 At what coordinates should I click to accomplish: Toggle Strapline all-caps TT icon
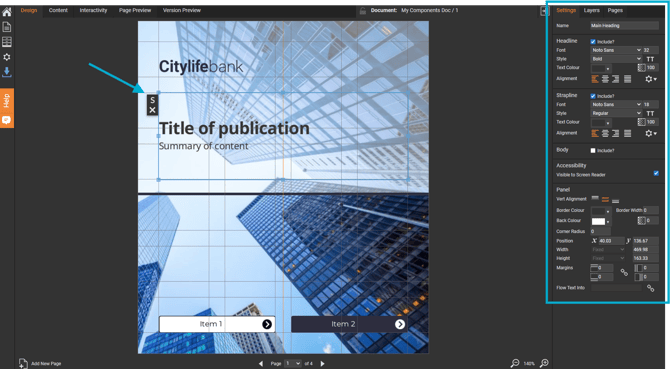pos(650,113)
